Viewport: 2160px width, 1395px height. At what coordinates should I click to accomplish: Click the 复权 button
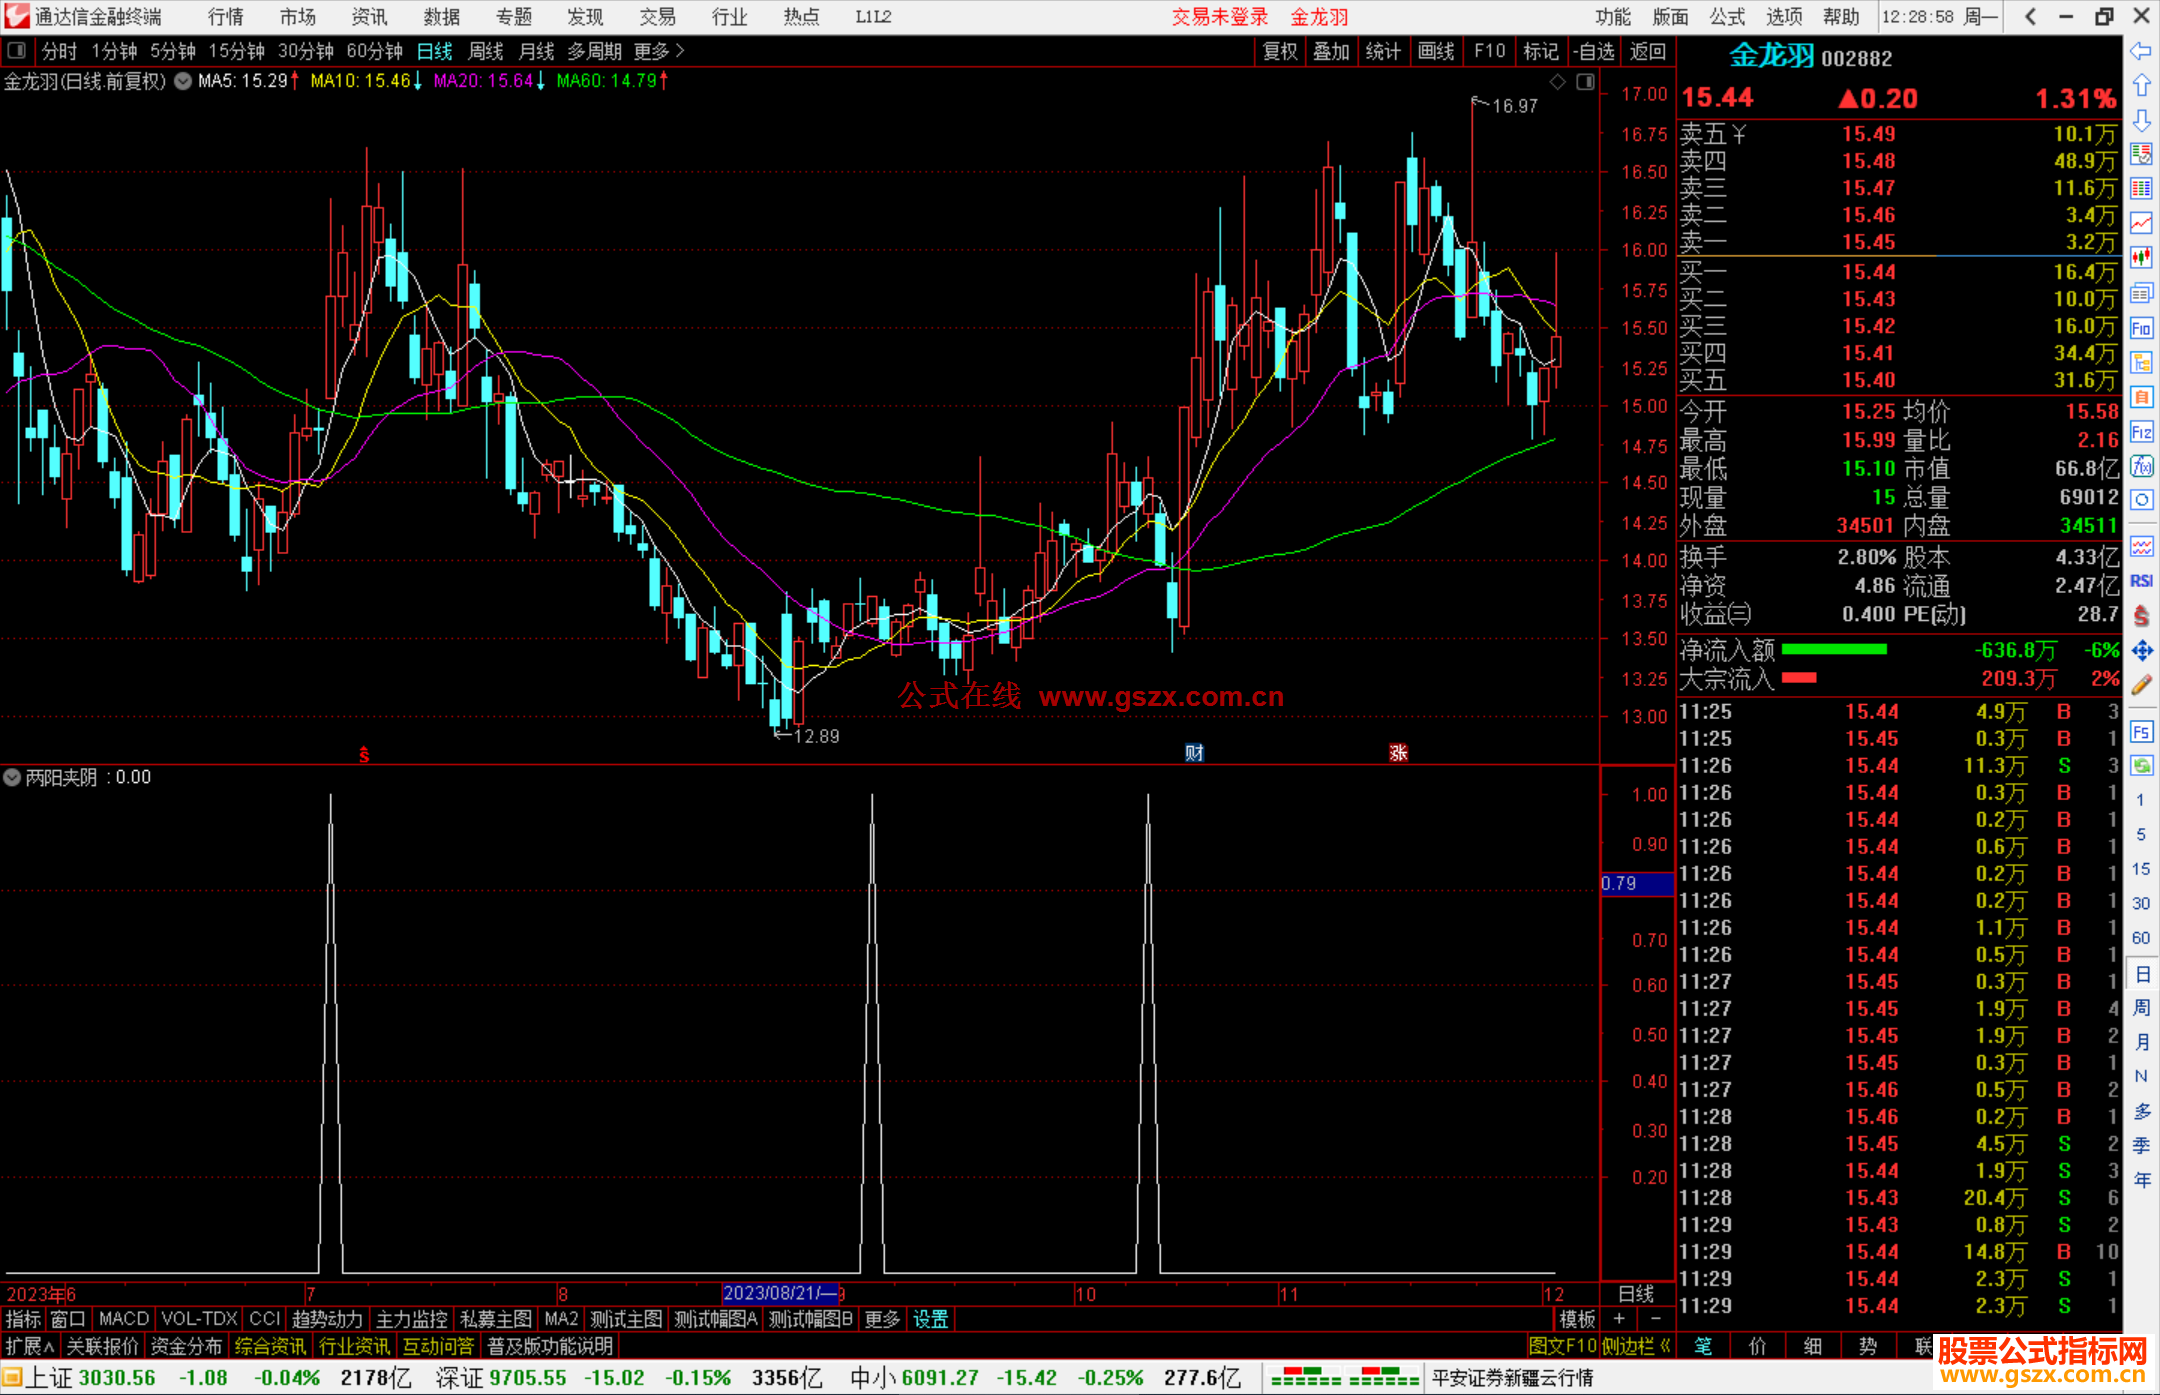tap(1279, 51)
